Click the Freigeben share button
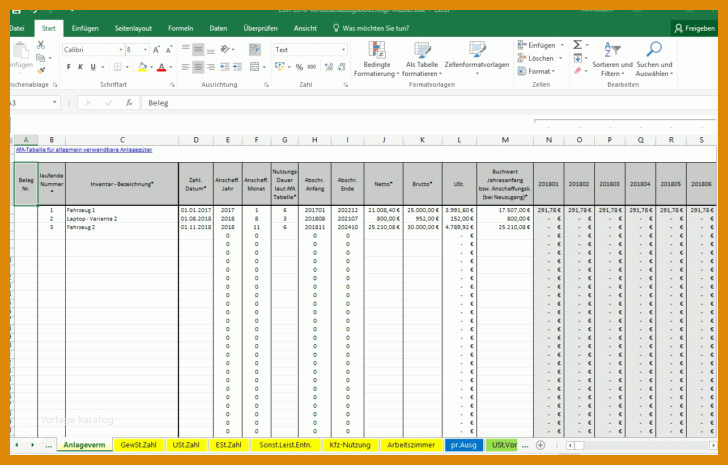 pos(695,28)
